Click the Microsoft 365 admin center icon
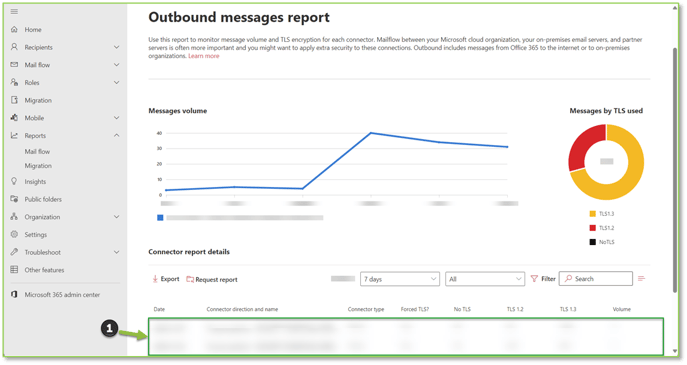Viewport: 687px width, 365px height. 14,294
